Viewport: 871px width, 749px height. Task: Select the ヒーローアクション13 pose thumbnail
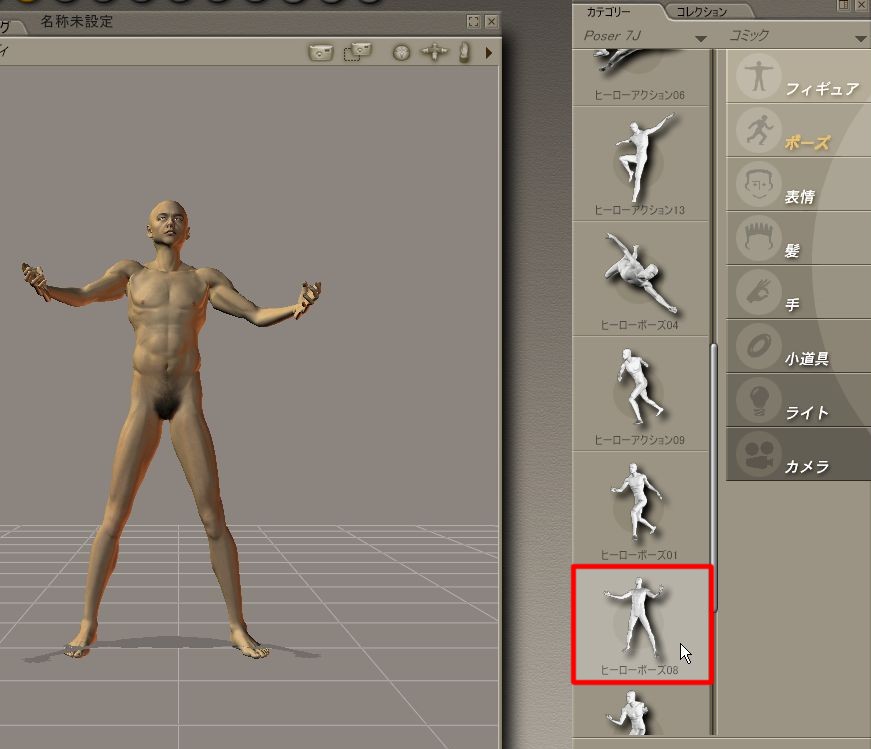[x=640, y=163]
